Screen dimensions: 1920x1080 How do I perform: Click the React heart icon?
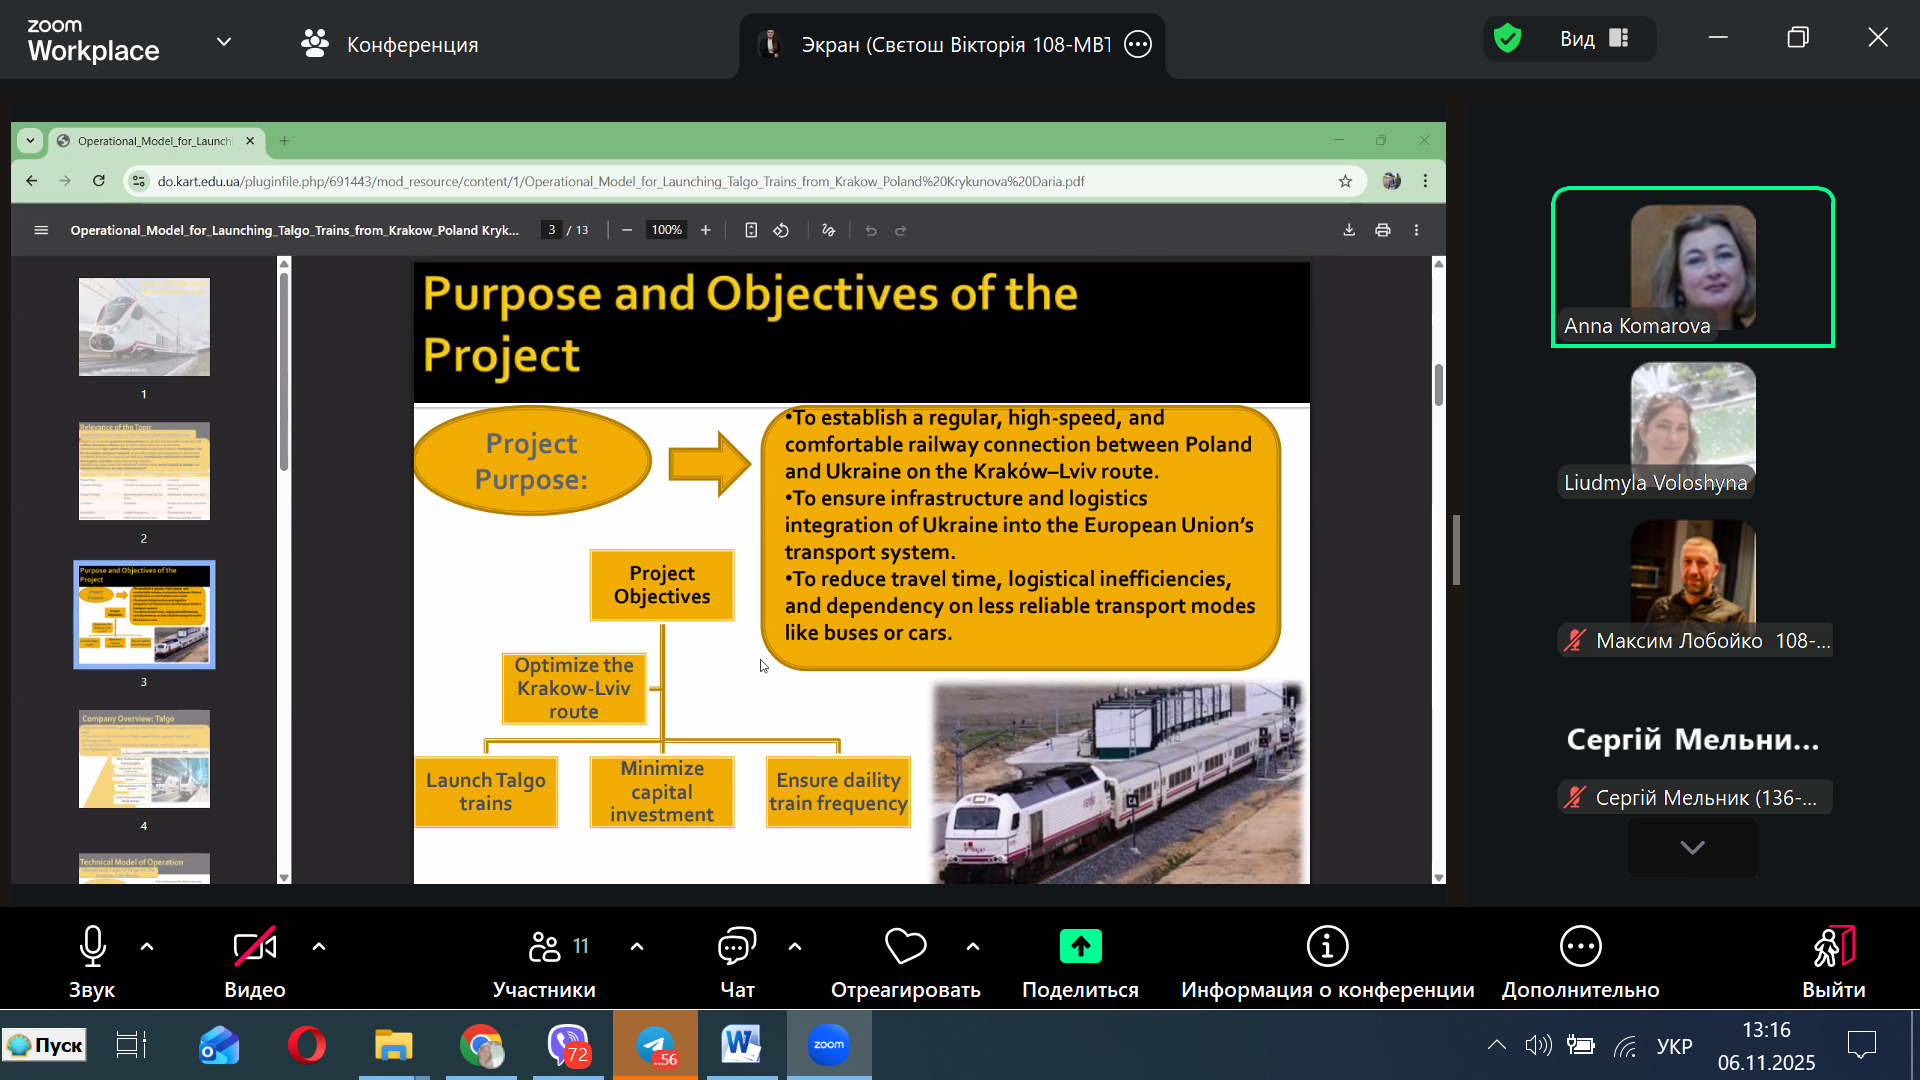tap(905, 946)
